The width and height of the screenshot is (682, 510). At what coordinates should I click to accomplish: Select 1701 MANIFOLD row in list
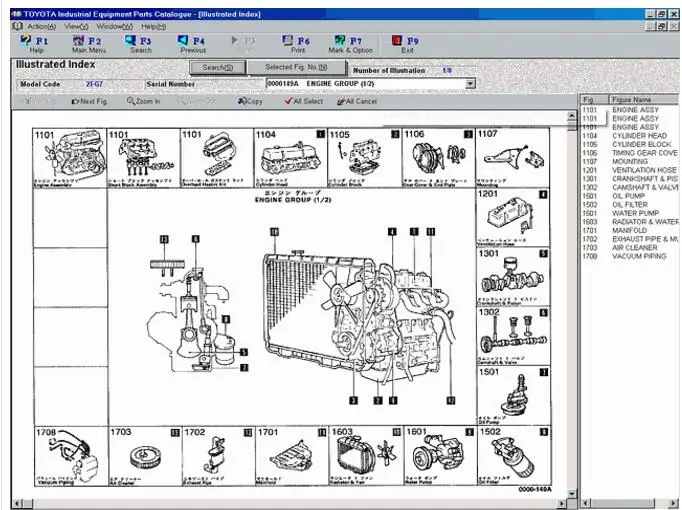630,230
